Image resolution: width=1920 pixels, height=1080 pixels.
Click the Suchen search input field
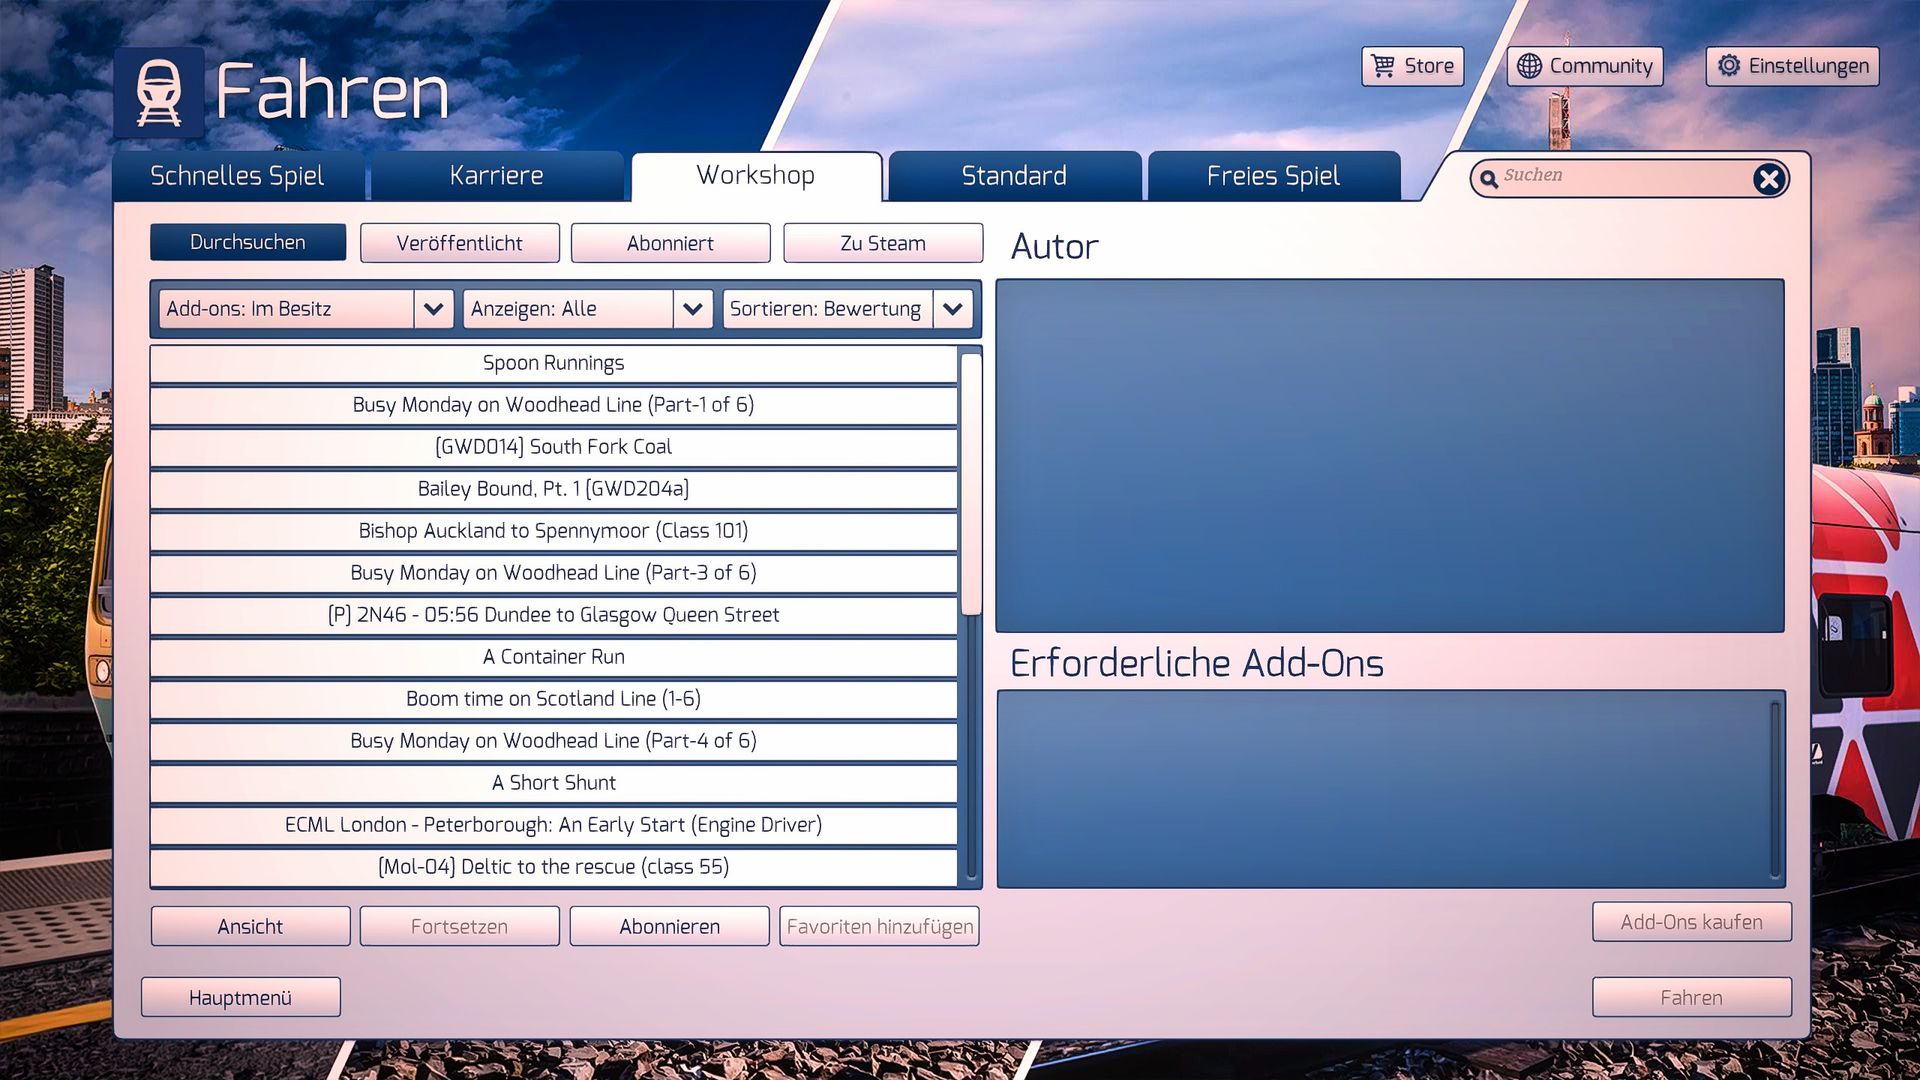(1620, 176)
